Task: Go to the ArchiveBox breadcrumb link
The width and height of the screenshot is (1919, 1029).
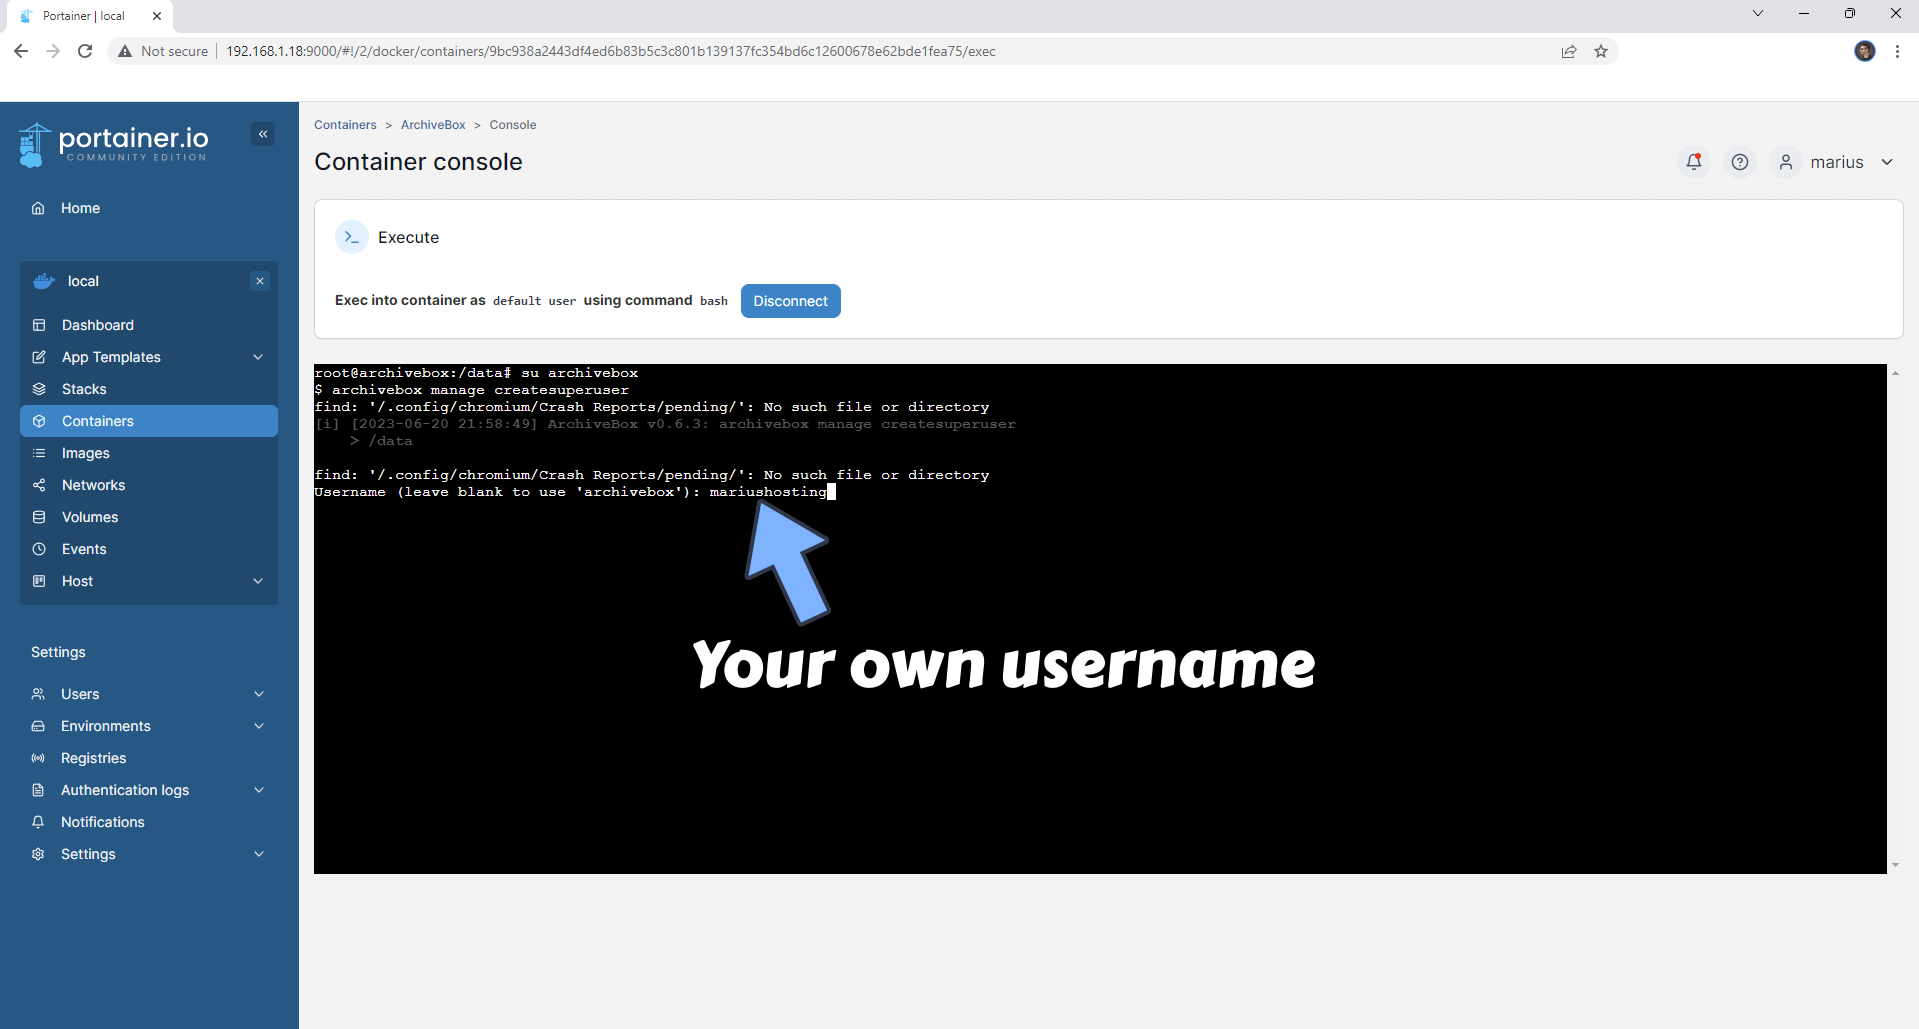Action: [x=433, y=125]
